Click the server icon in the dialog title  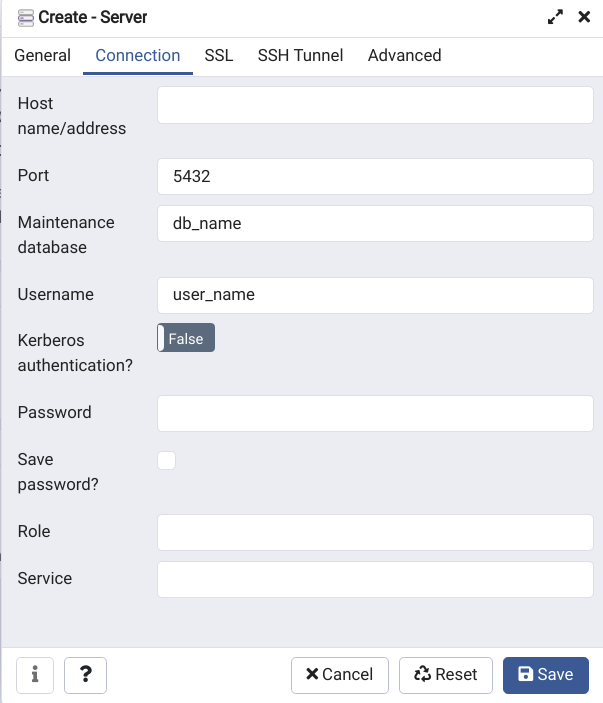[26, 18]
